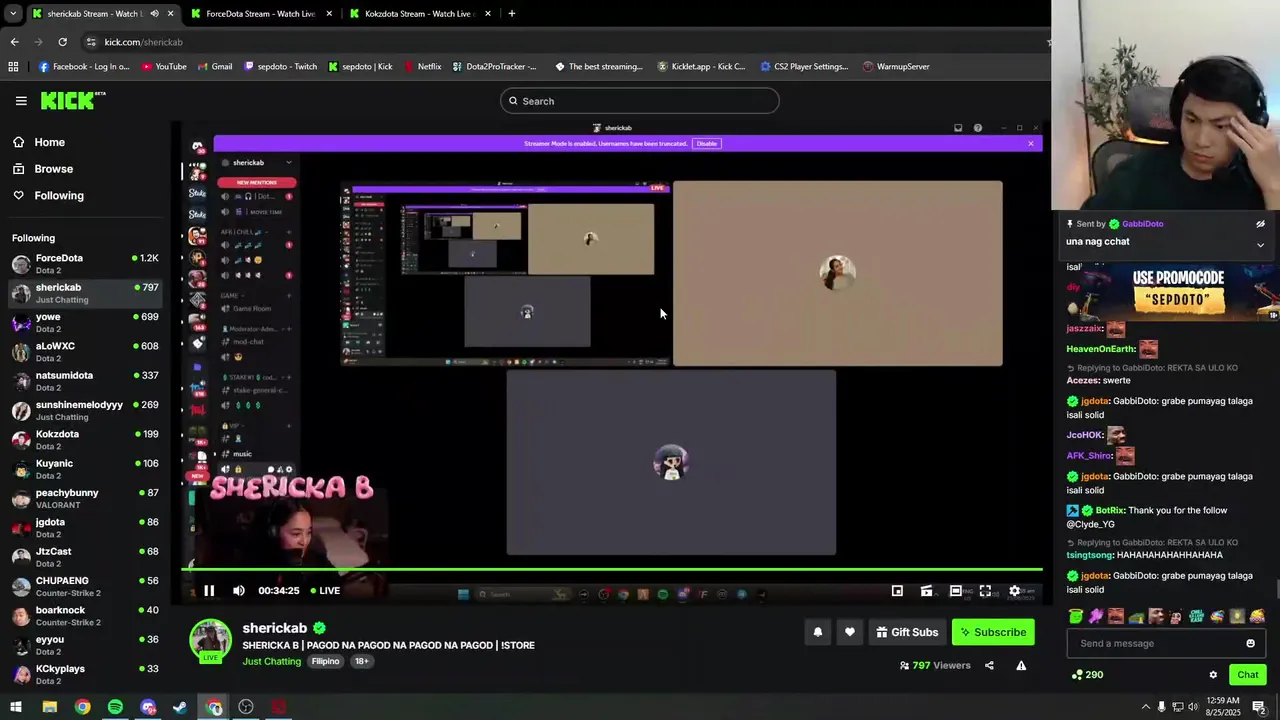Go to the Kick logo homepage
The width and height of the screenshot is (1280, 720).
pyautogui.click(x=73, y=100)
